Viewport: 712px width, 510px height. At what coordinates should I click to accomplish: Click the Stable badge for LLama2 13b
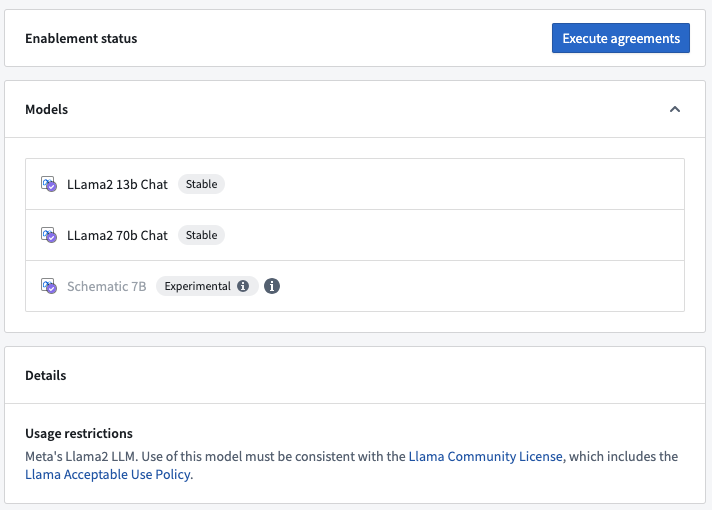[201, 184]
